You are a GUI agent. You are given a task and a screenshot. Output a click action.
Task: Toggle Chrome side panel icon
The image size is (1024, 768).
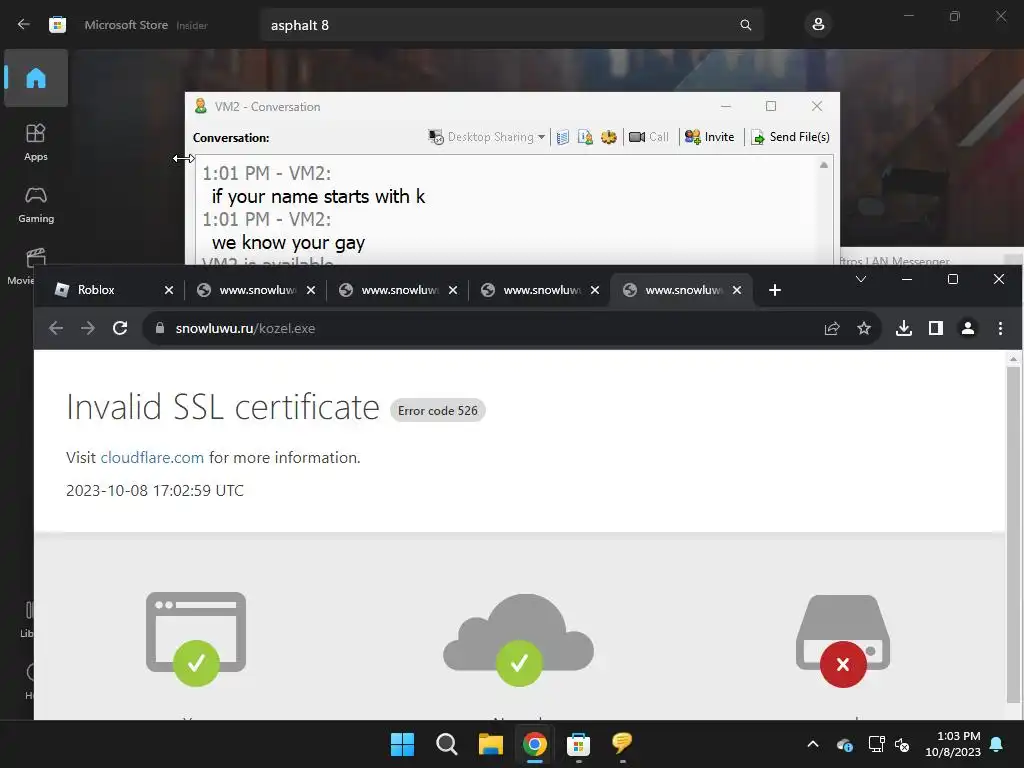click(x=936, y=328)
